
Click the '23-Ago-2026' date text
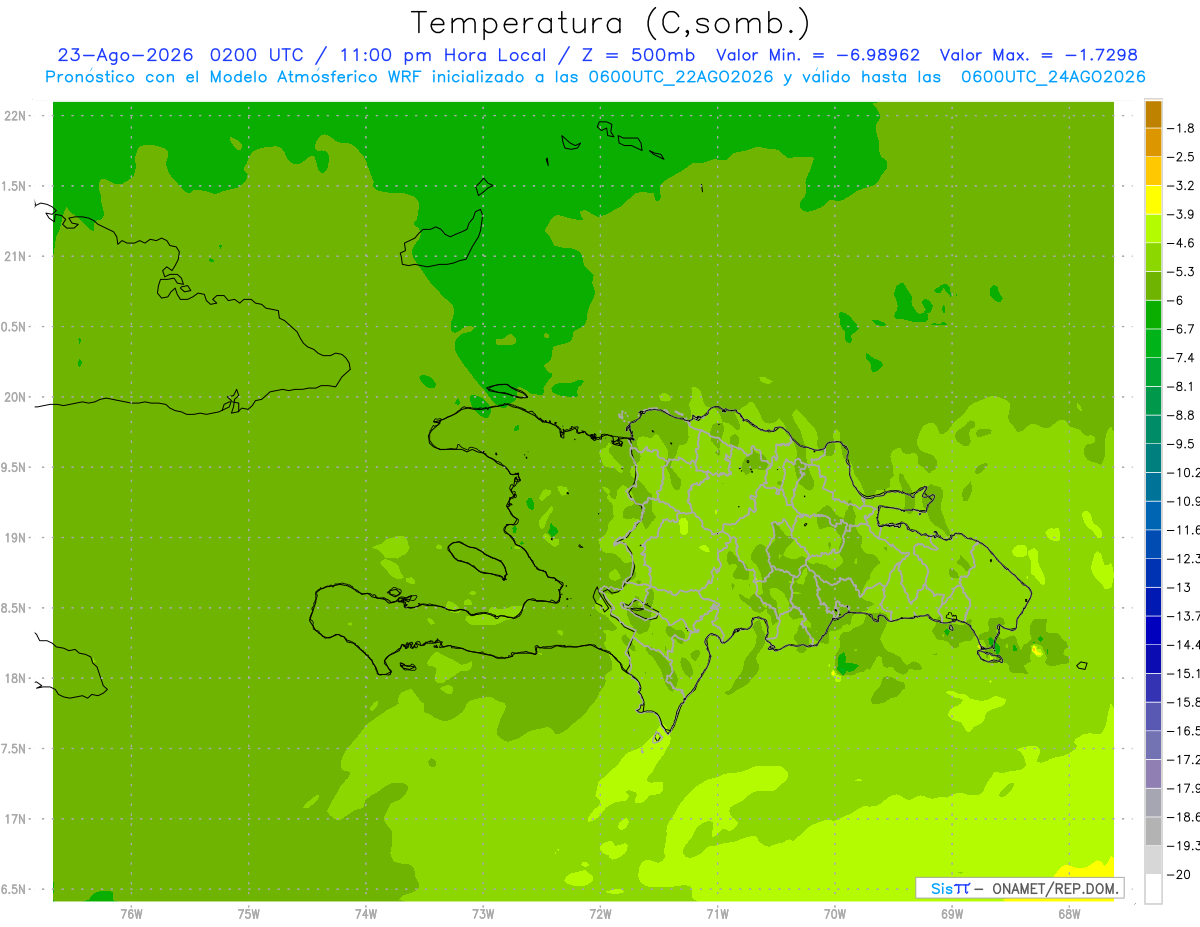pyautogui.click(x=125, y=55)
